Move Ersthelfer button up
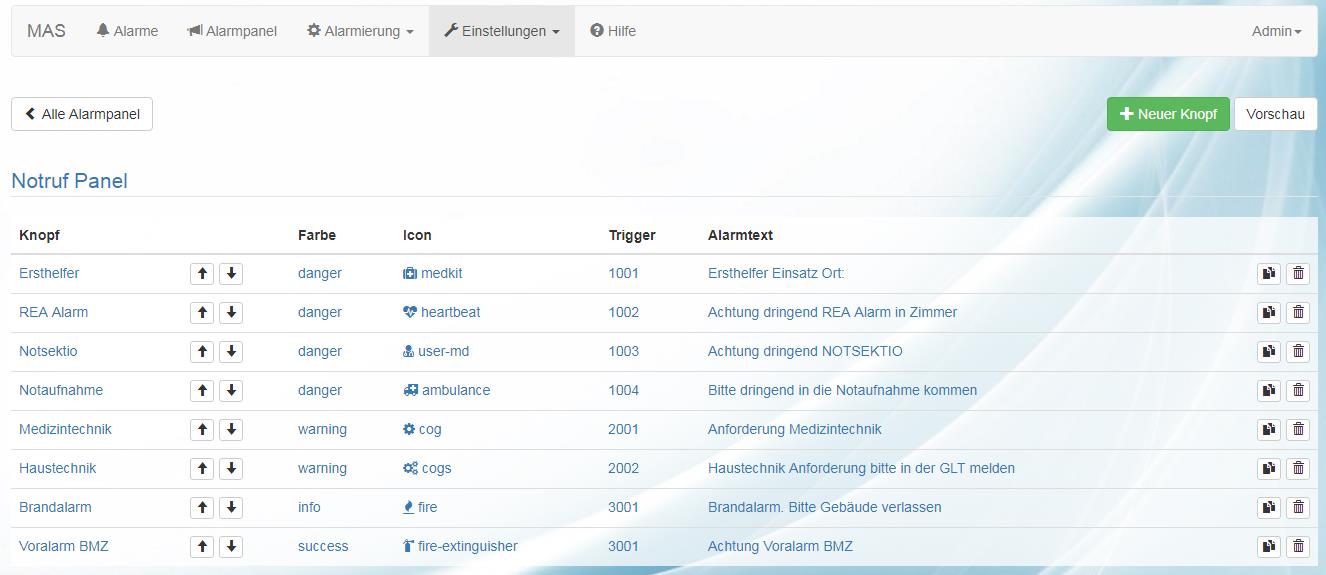Image resolution: width=1326 pixels, height=575 pixels. point(202,274)
